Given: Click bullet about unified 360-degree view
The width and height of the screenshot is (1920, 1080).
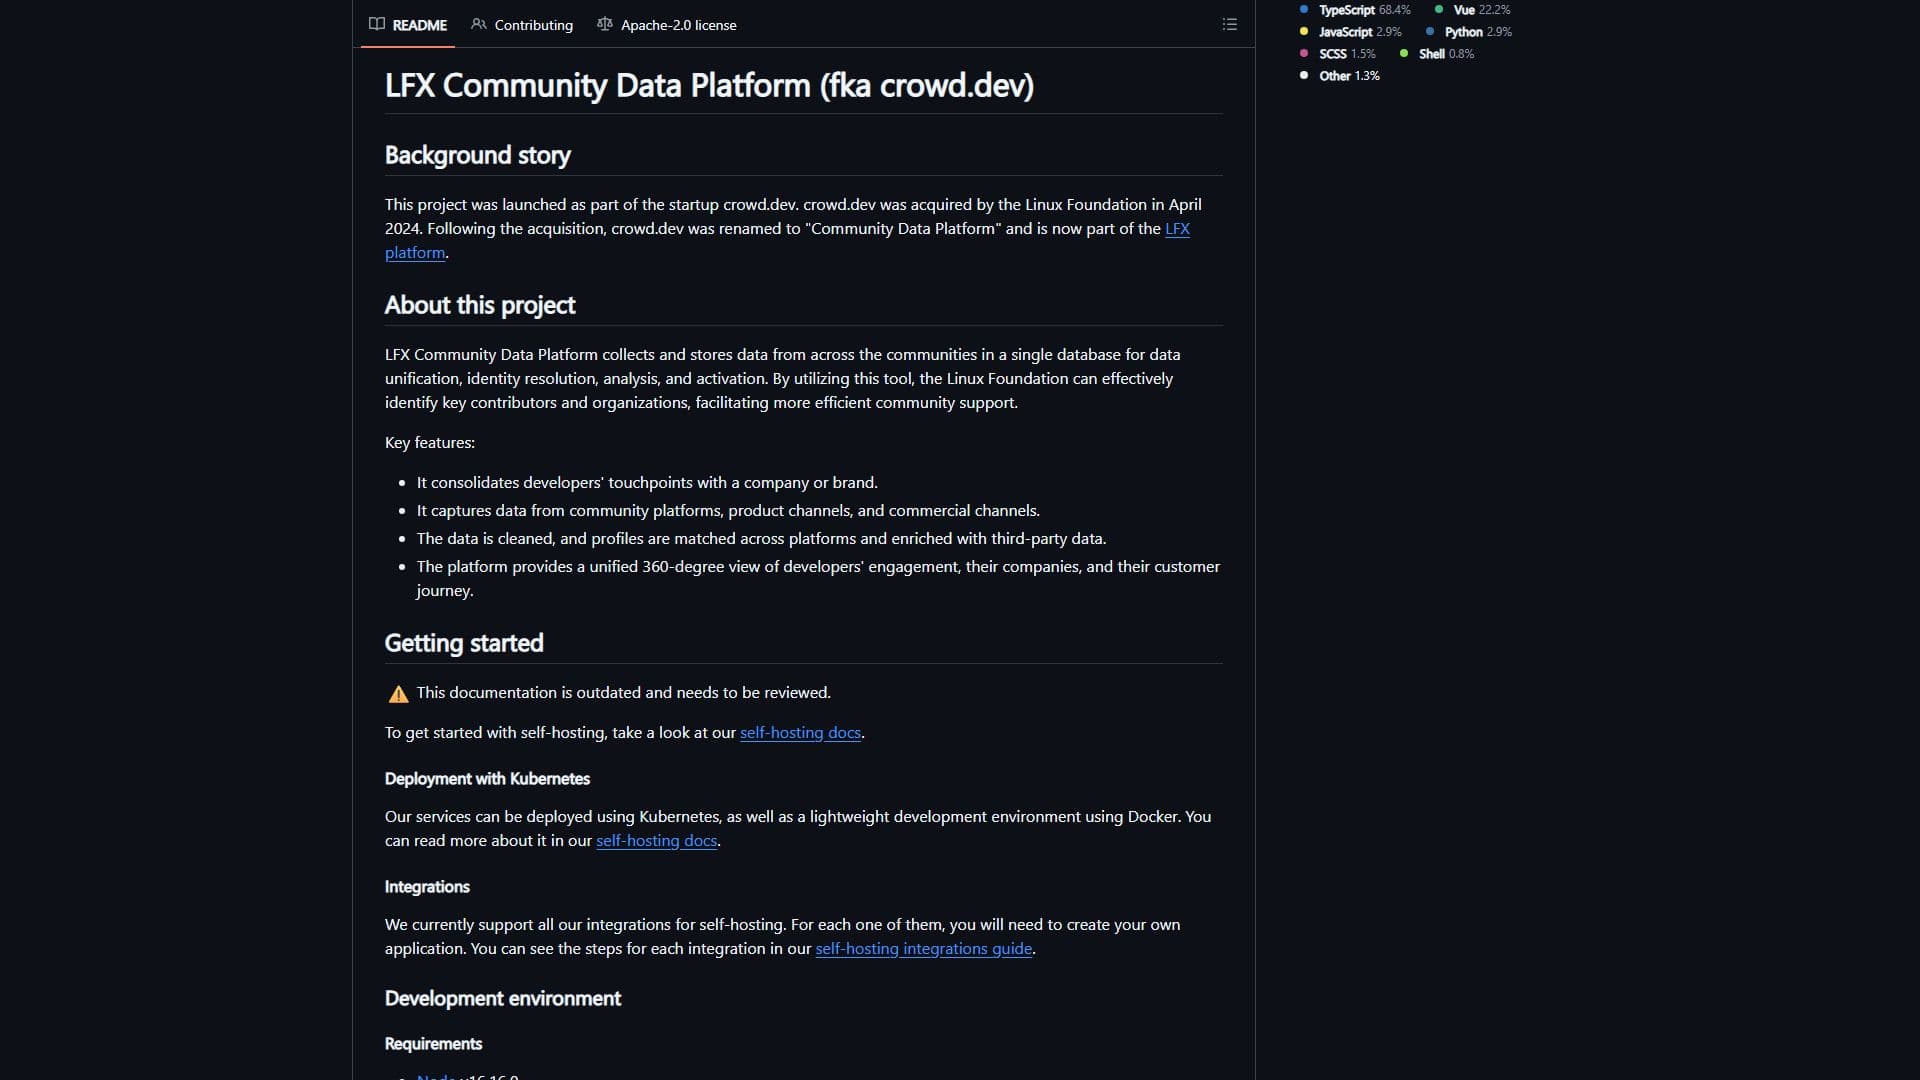Looking at the screenshot, I should (x=818, y=578).
